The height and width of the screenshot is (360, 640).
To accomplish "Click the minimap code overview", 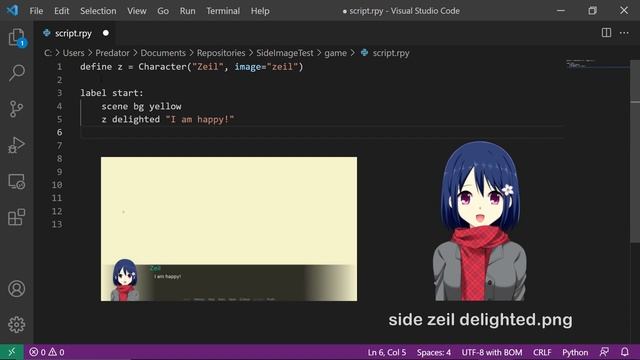I will click(597, 64).
